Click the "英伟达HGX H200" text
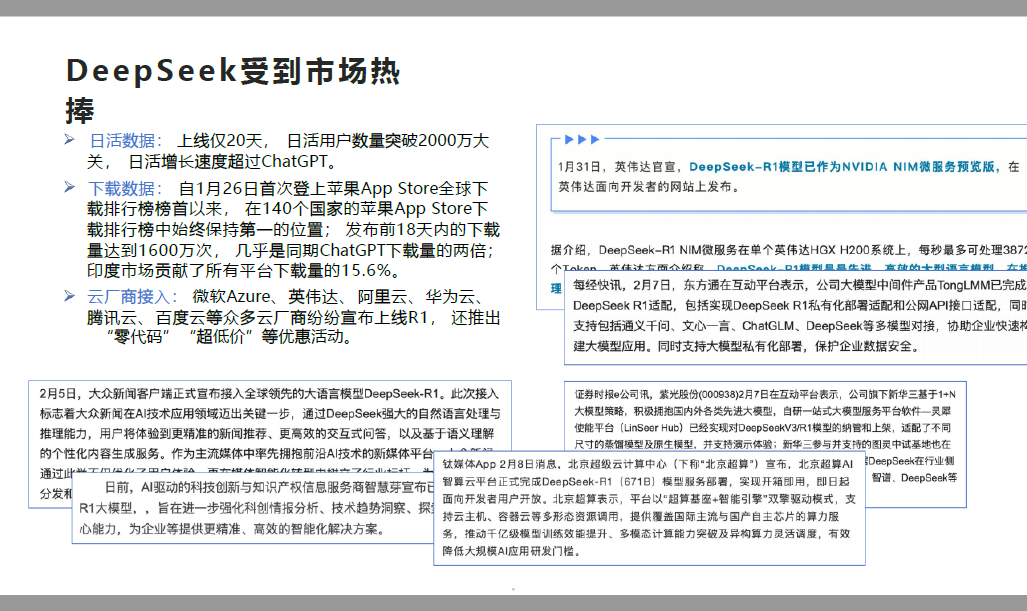This screenshot has width=1027, height=611. pos(821,250)
